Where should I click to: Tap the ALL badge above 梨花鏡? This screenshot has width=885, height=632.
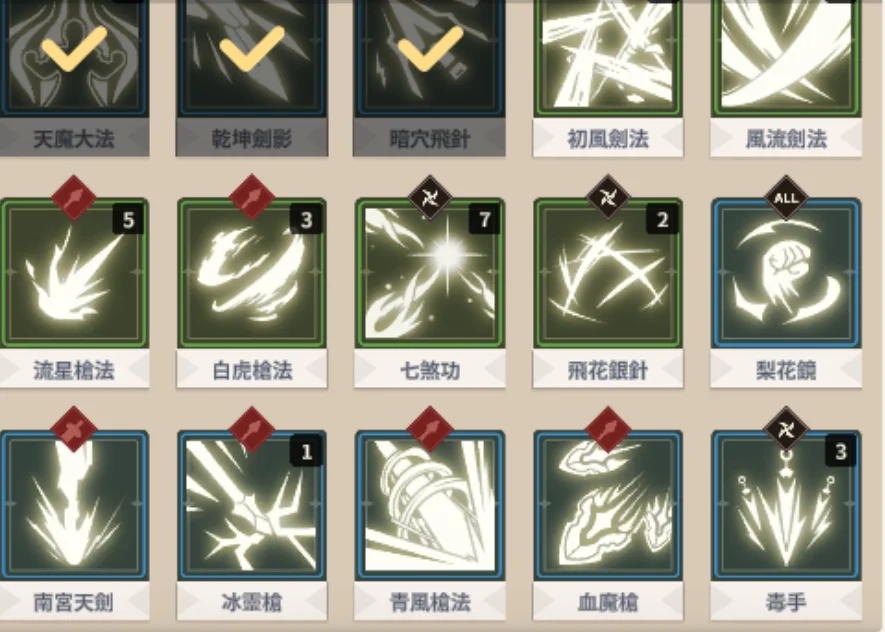(x=786, y=198)
